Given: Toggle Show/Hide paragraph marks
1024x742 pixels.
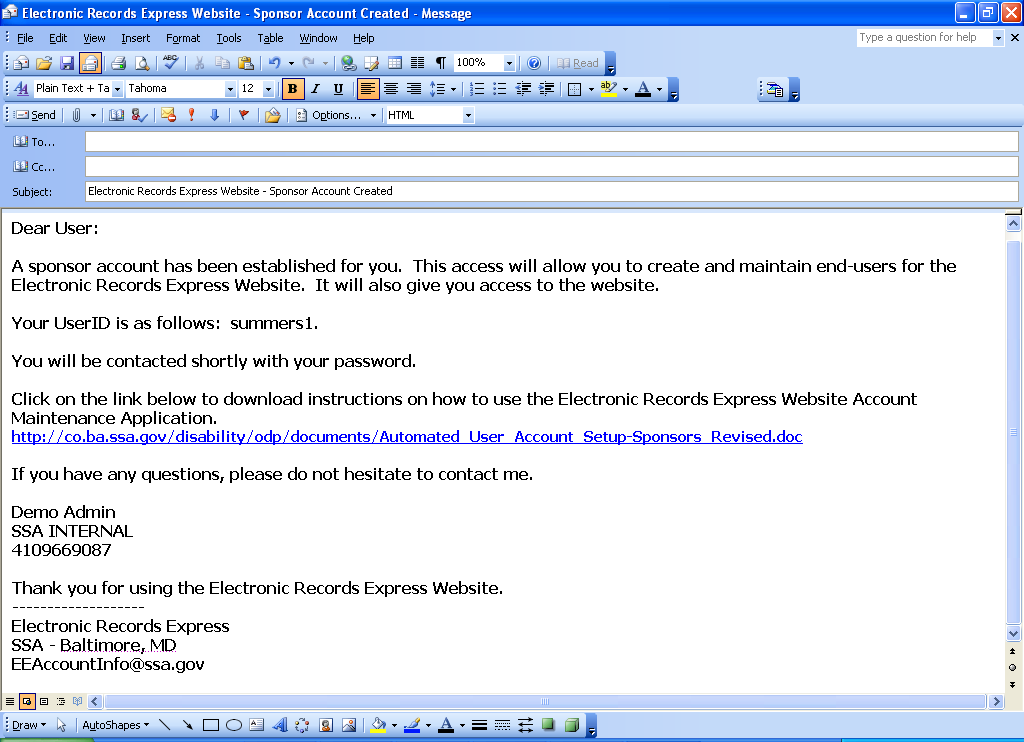Looking at the screenshot, I should coord(441,63).
